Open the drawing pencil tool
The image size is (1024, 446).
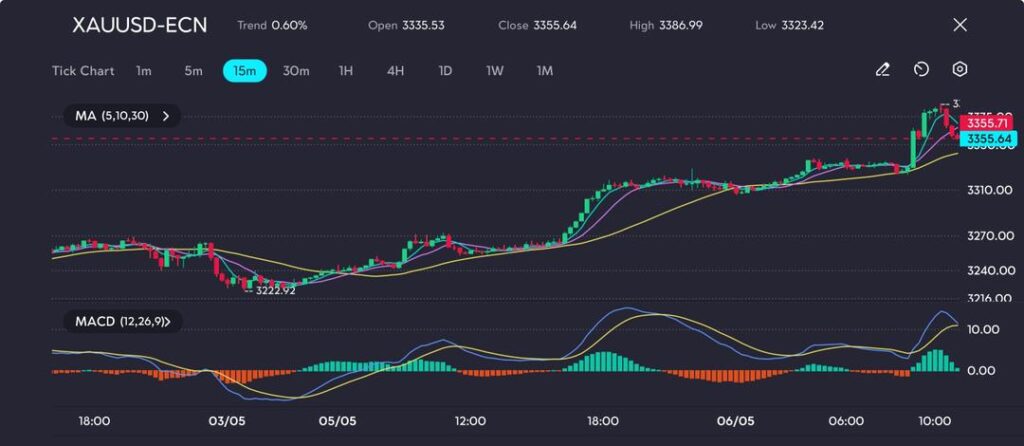pyautogui.click(x=882, y=70)
